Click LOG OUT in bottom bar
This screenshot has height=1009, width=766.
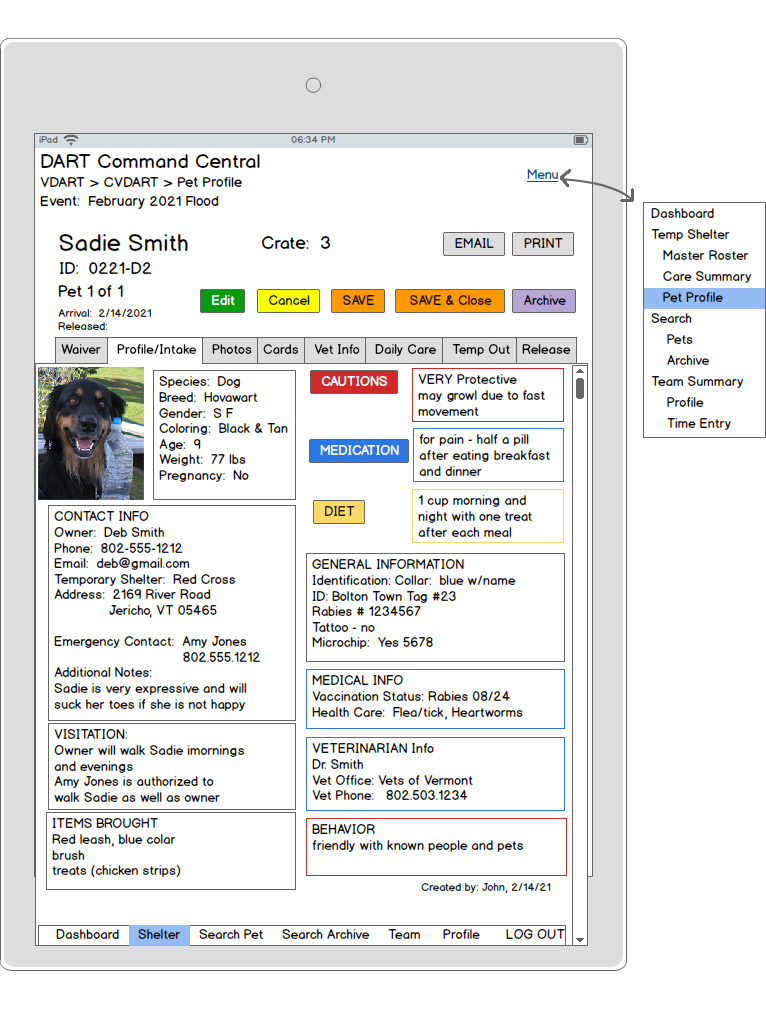pyautogui.click(x=534, y=935)
